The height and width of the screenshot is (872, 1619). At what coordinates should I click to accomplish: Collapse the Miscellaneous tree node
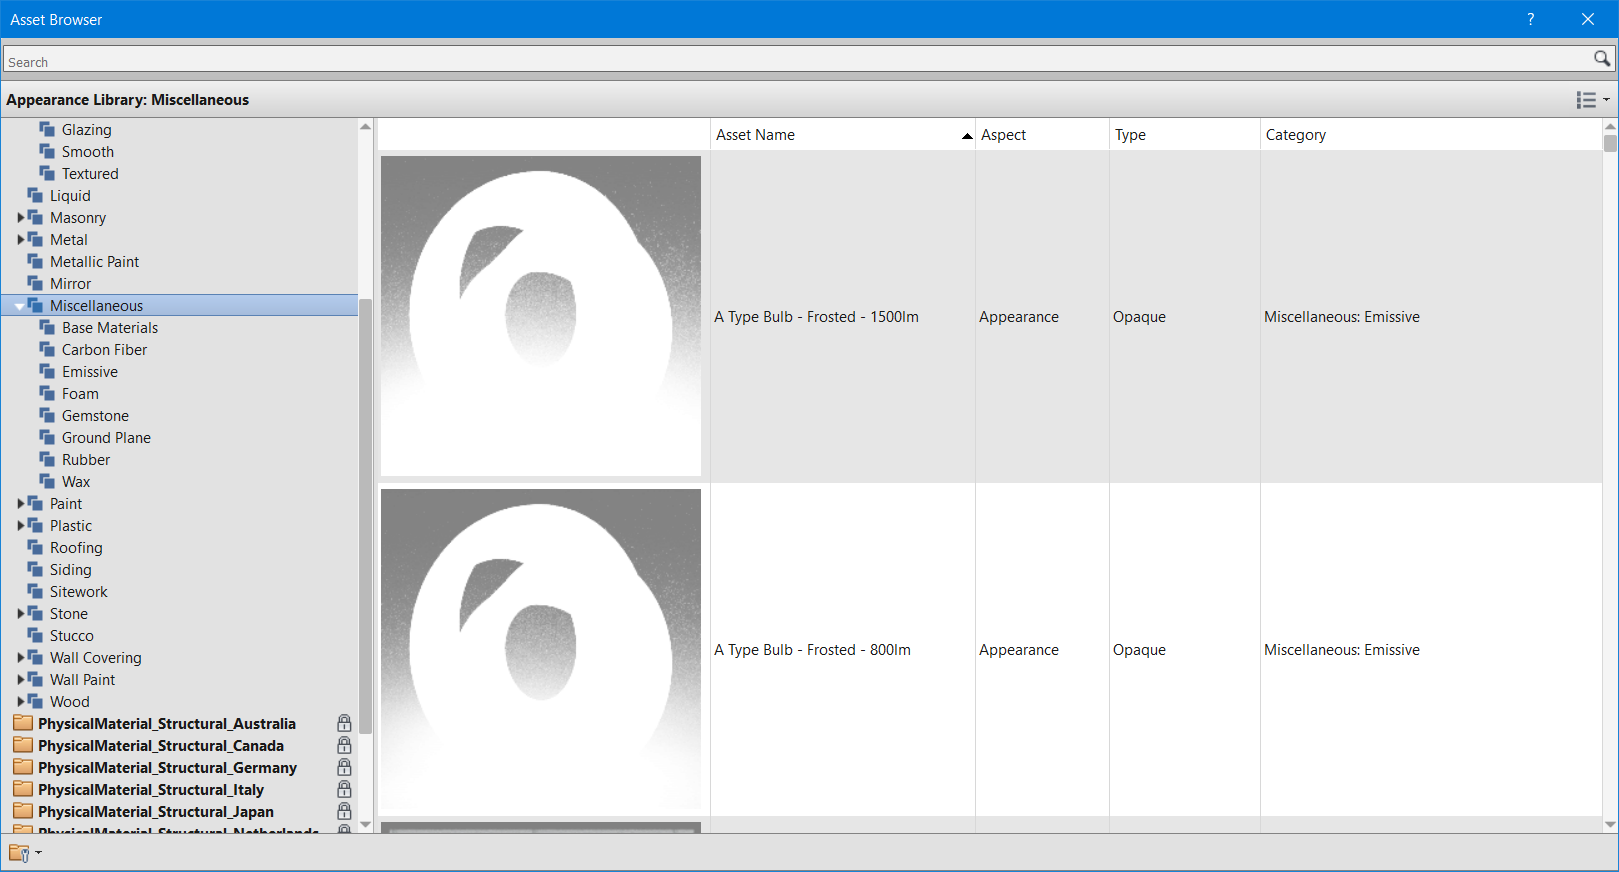20,306
